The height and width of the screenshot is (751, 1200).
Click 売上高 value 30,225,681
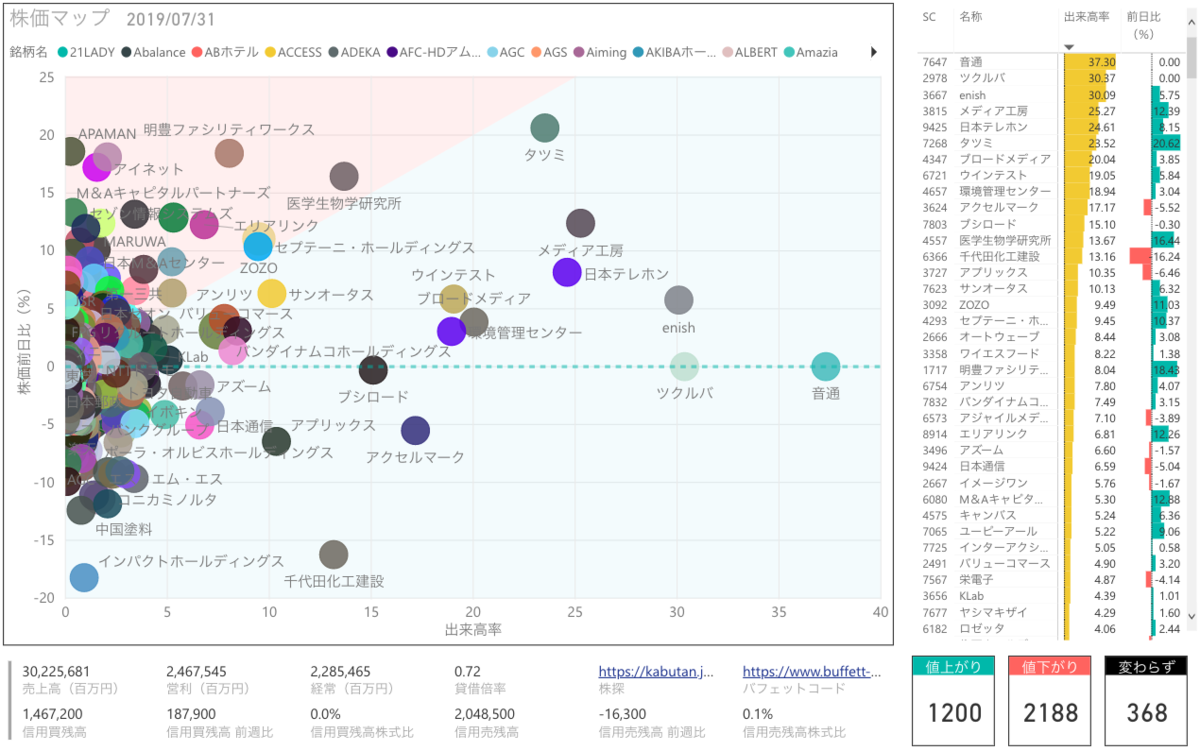[x=57, y=671]
